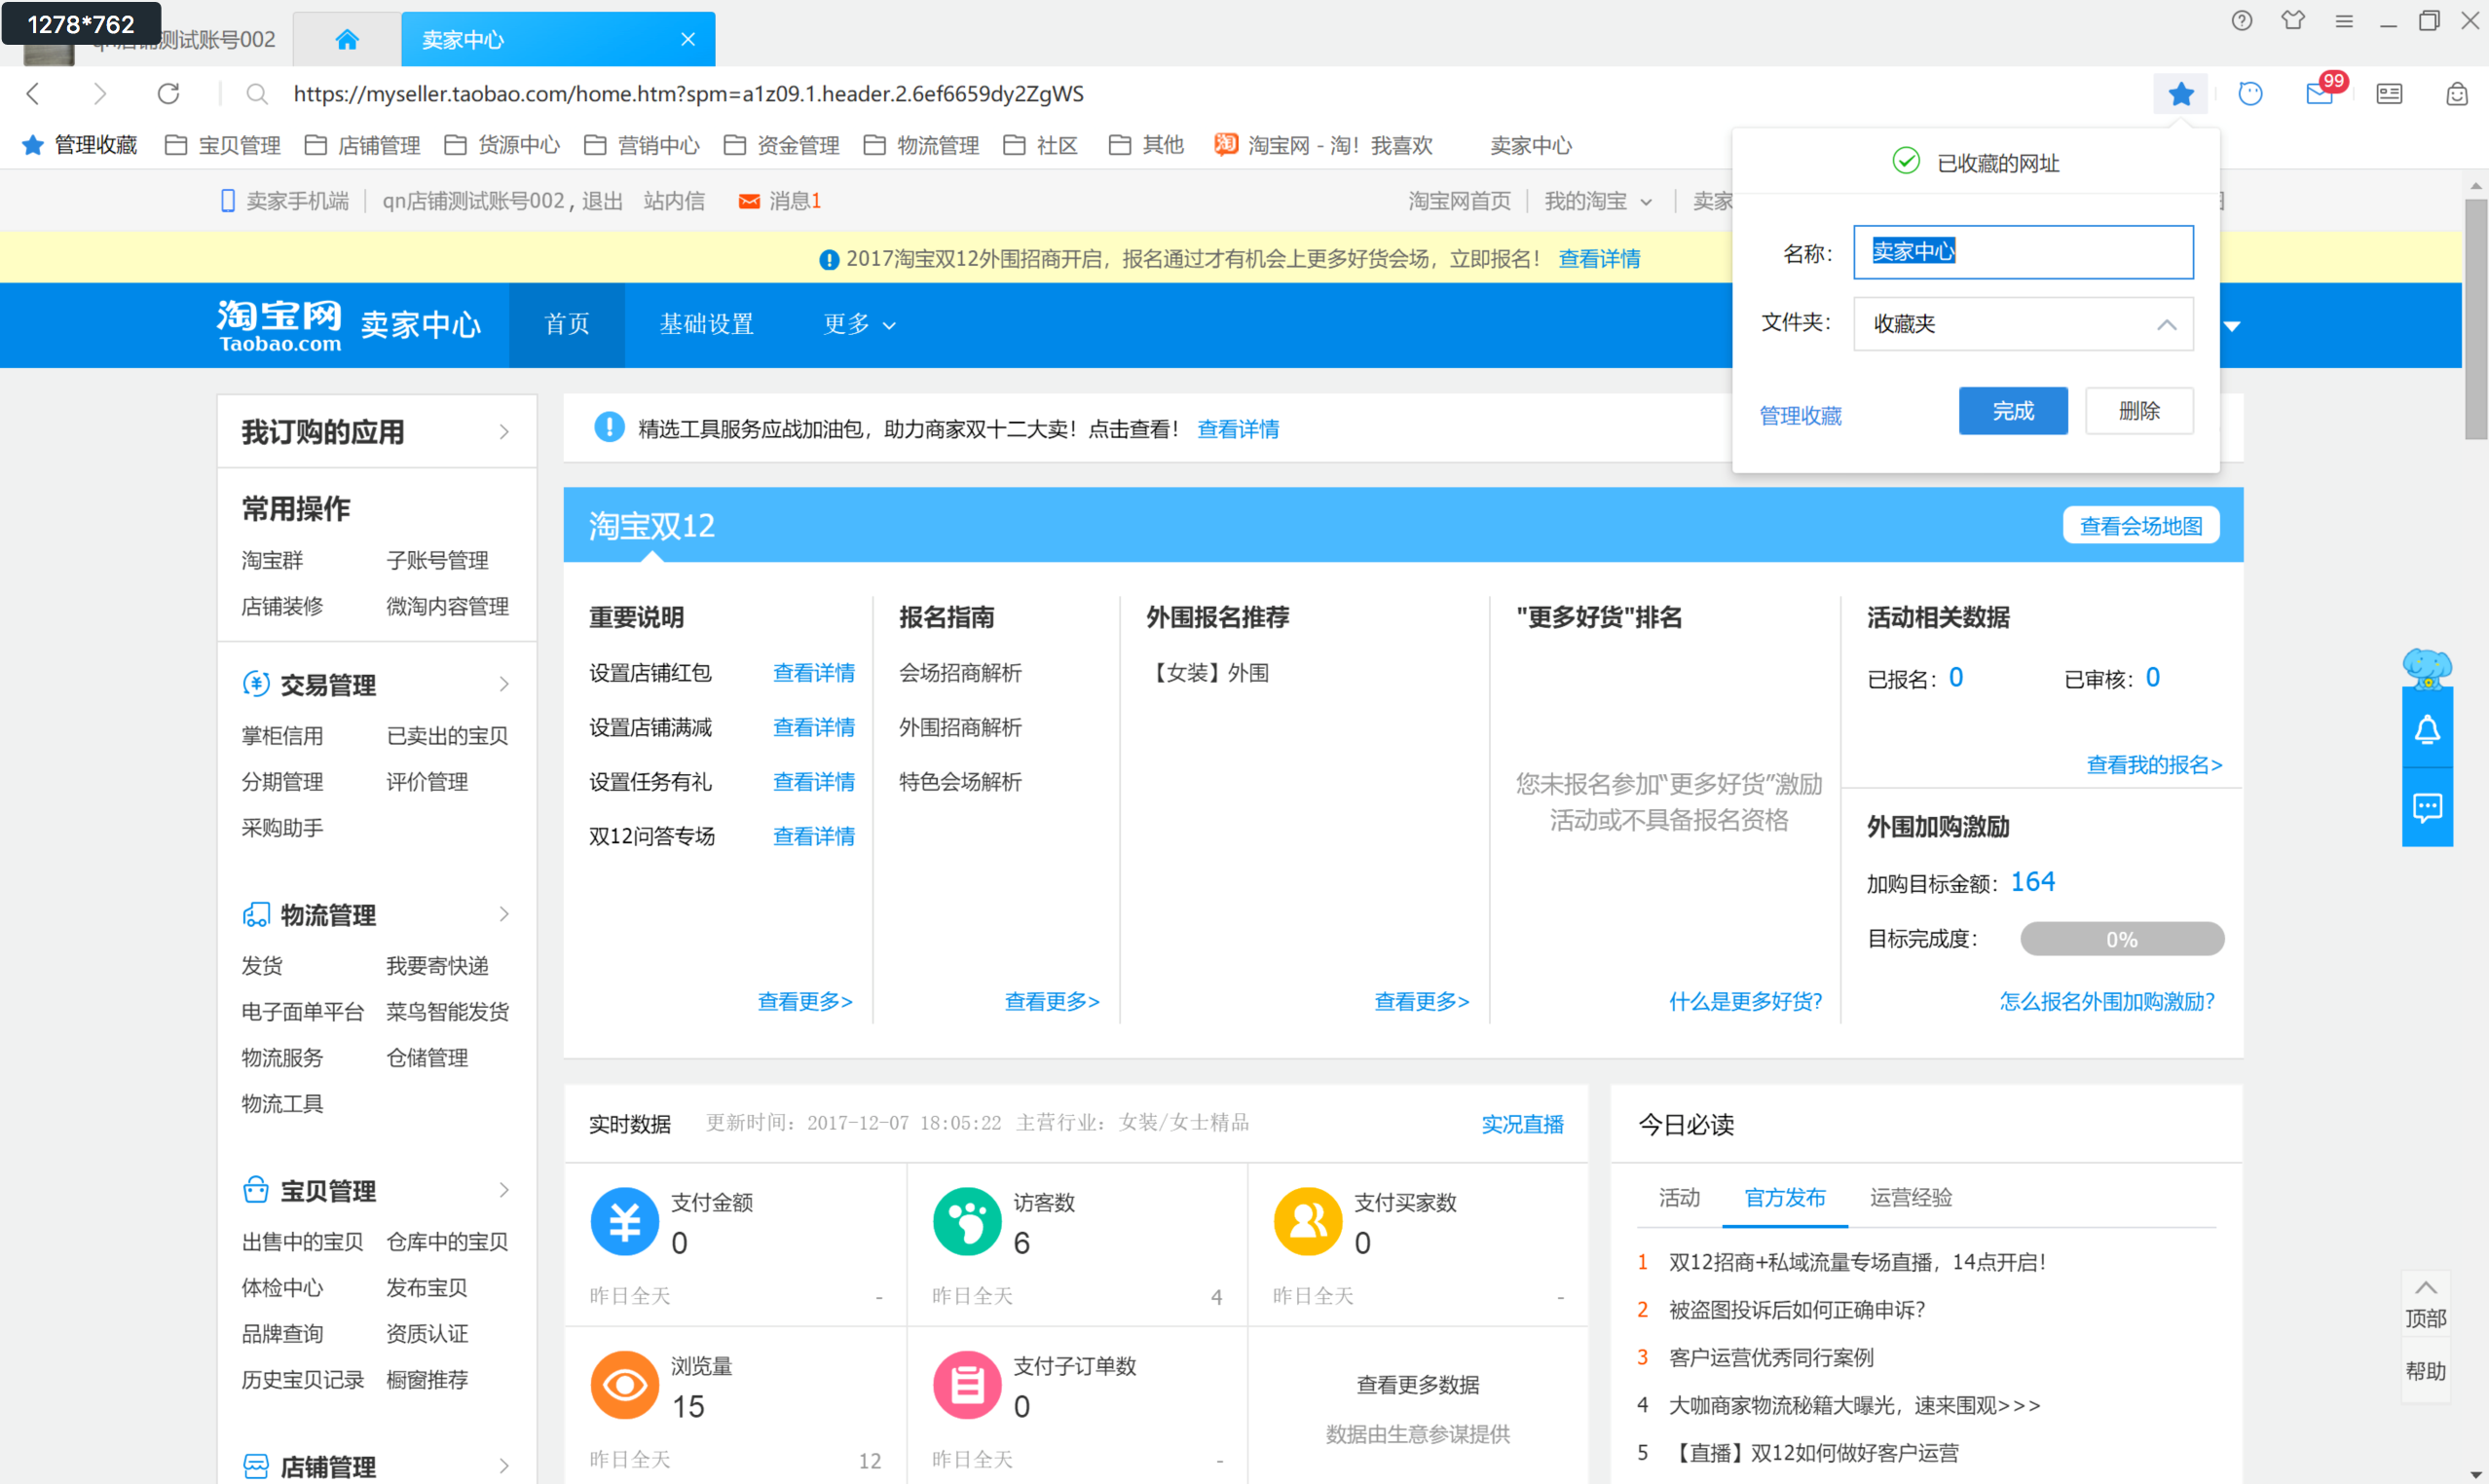Click the 删除 button in bookmark popup
The width and height of the screenshot is (2489, 1484).
pos(2139,411)
